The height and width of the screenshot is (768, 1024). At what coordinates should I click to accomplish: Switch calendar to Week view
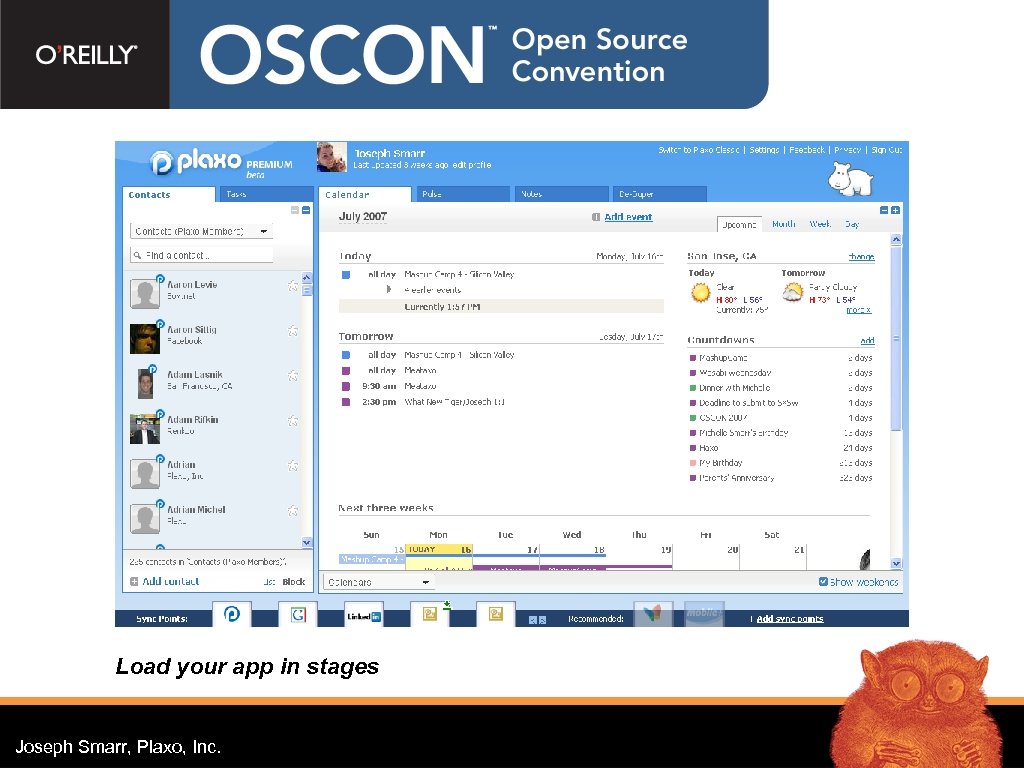[x=820, y=224]
